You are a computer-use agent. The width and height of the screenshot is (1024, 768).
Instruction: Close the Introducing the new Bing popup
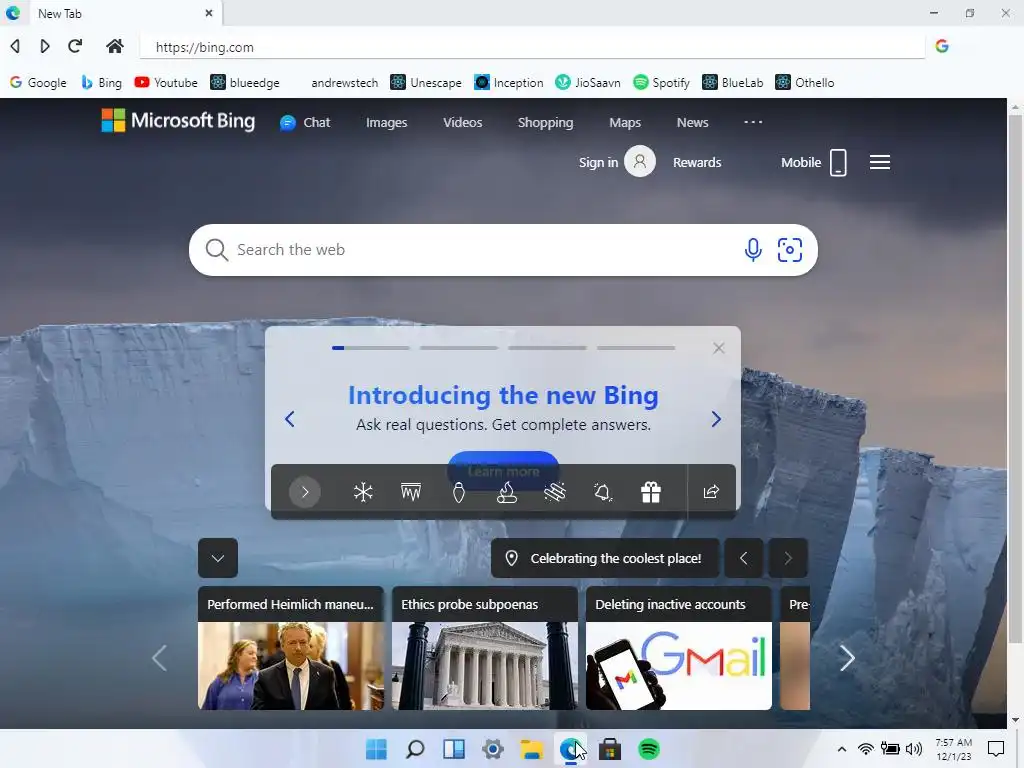tap(718, 348)
